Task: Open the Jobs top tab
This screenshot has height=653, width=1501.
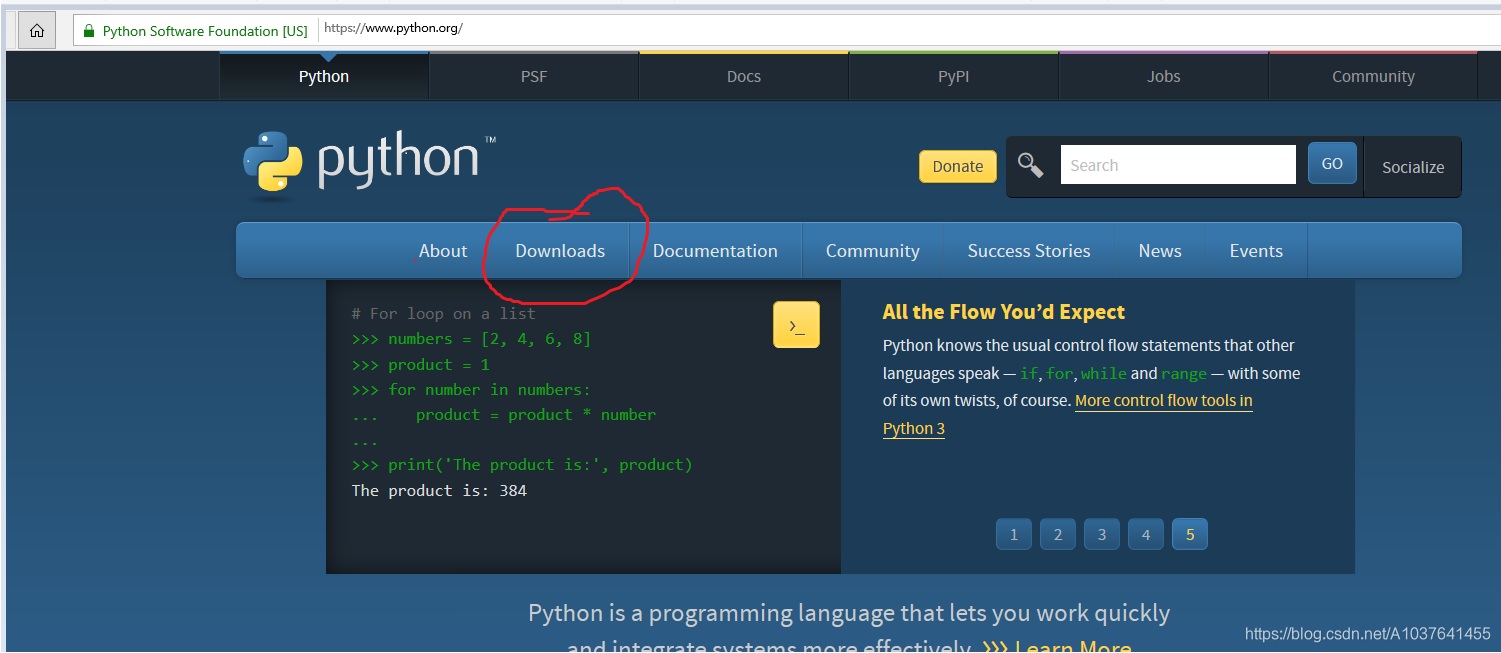Action: (1164, 76)
